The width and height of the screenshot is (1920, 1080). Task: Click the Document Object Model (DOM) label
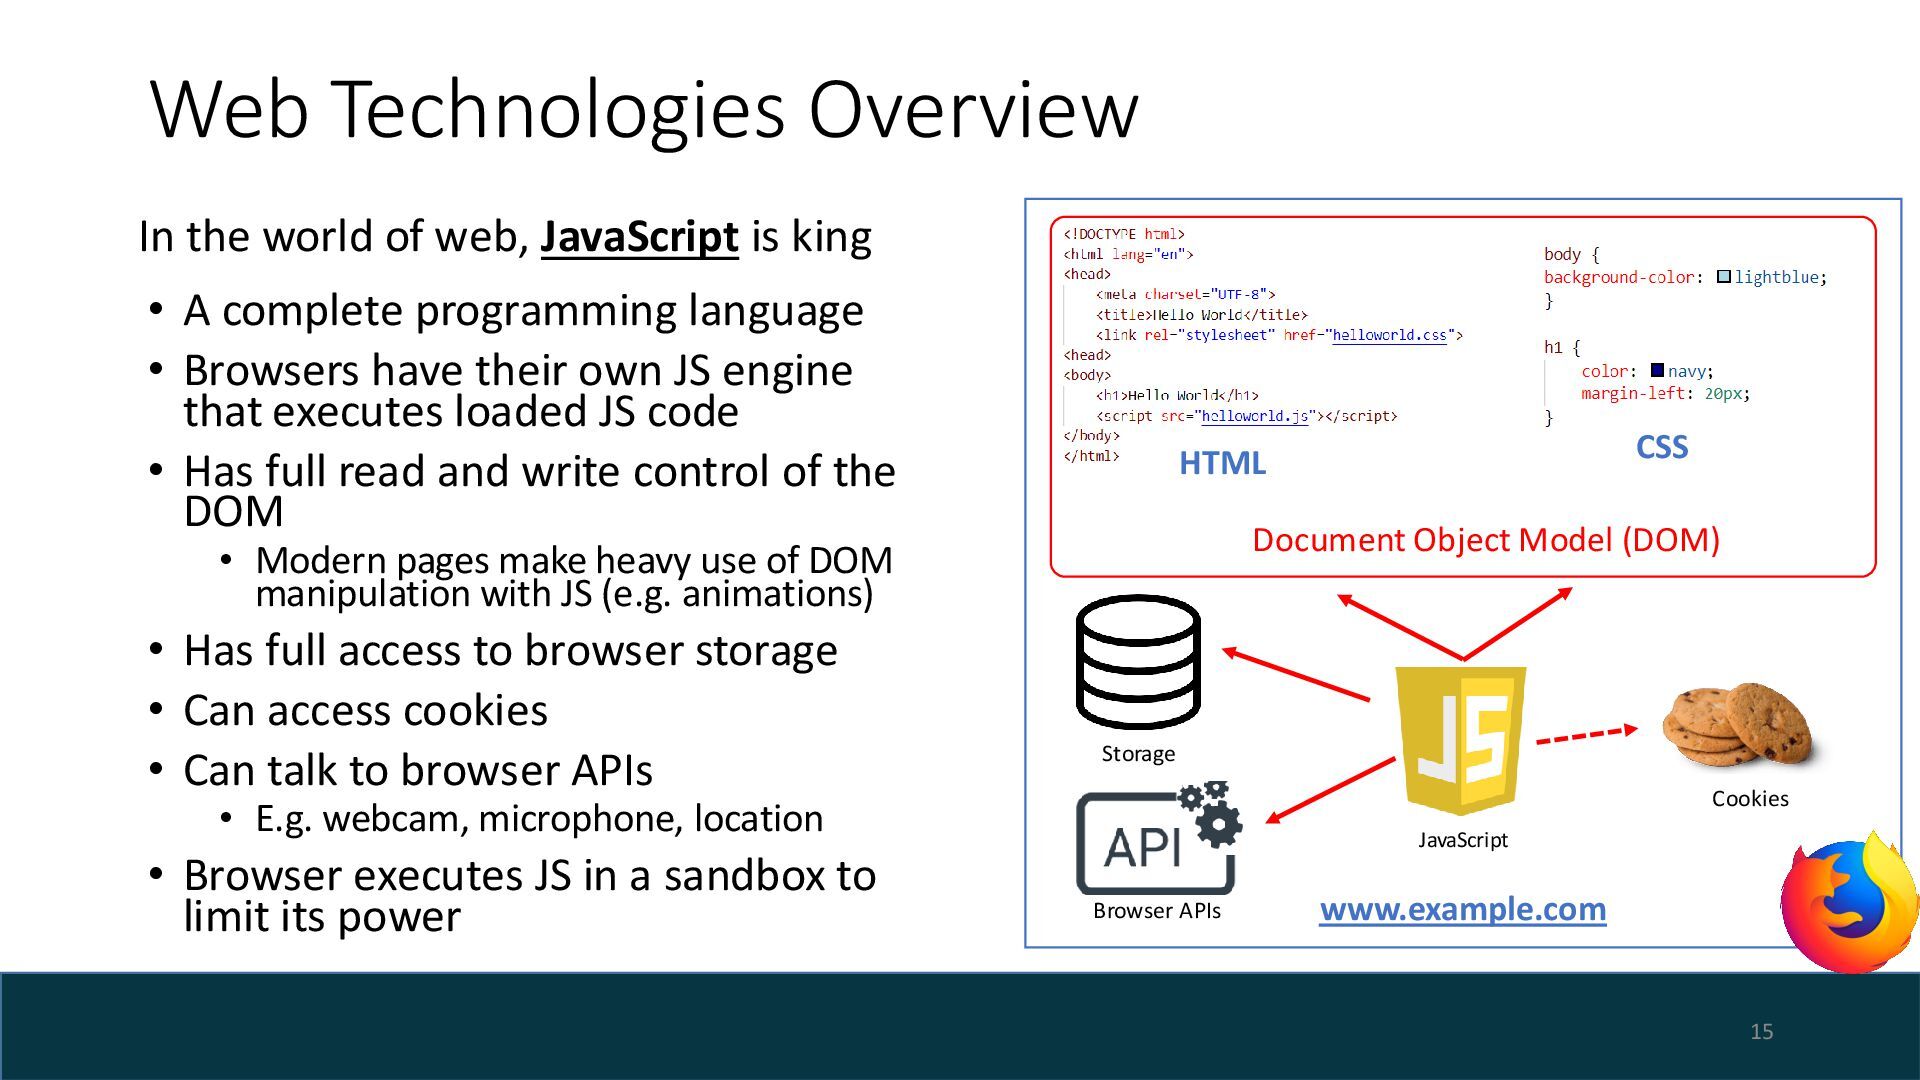click(1485, 540)
